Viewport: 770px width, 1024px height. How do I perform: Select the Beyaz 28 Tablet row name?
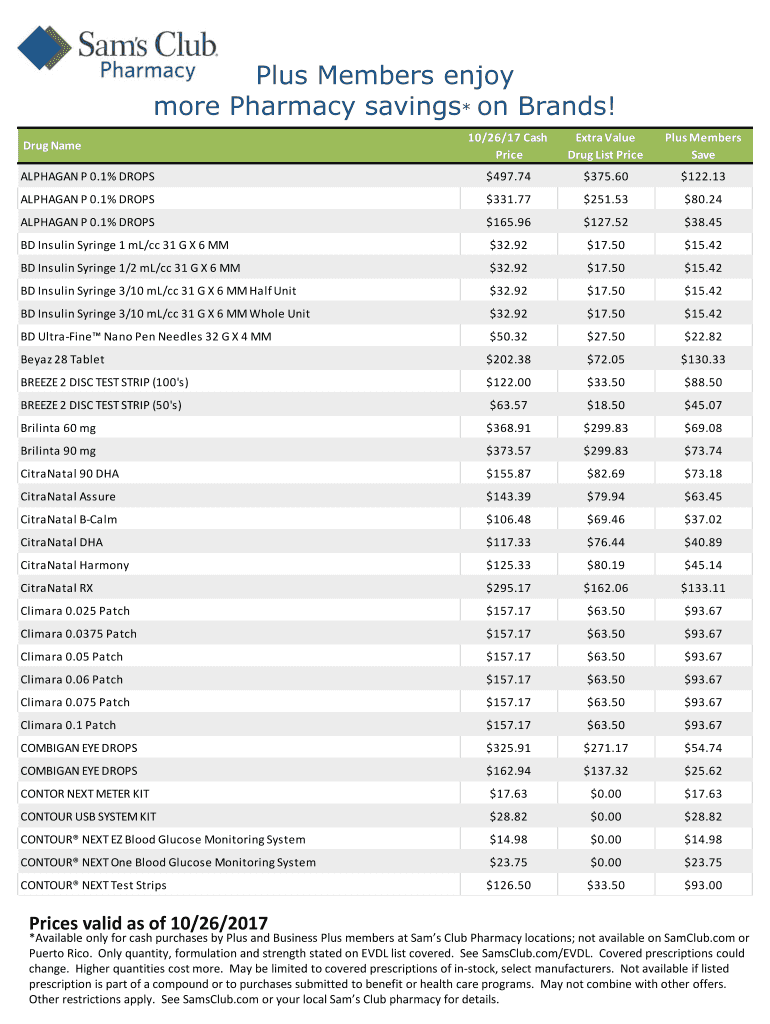click(x=62, y=359)
